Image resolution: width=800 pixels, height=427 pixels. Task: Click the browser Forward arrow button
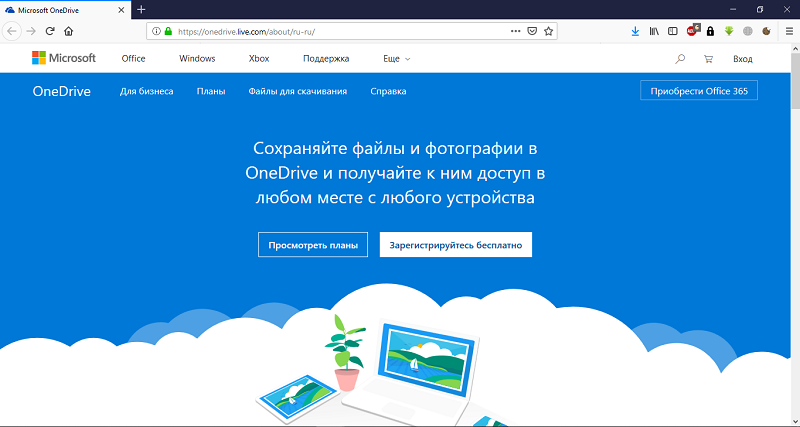click(31, 31)
